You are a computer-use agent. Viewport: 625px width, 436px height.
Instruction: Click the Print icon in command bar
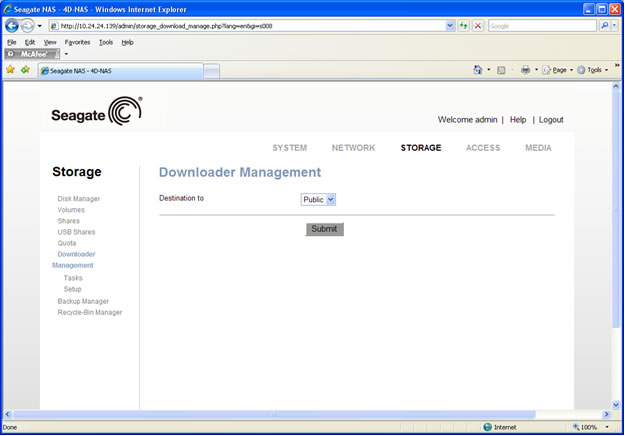point(525,70)
